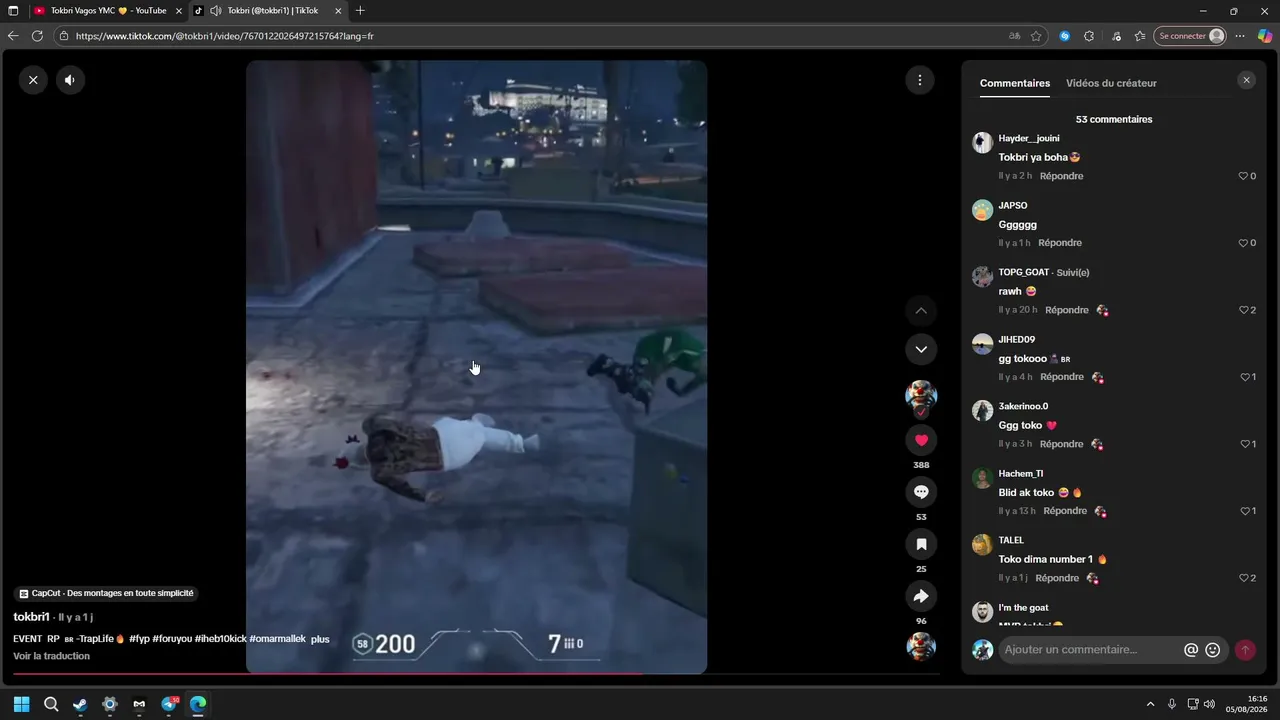Reply to Hayder__jouini's comment
The width and height of the screenshot is (1280, 720).
[1062, 176]
